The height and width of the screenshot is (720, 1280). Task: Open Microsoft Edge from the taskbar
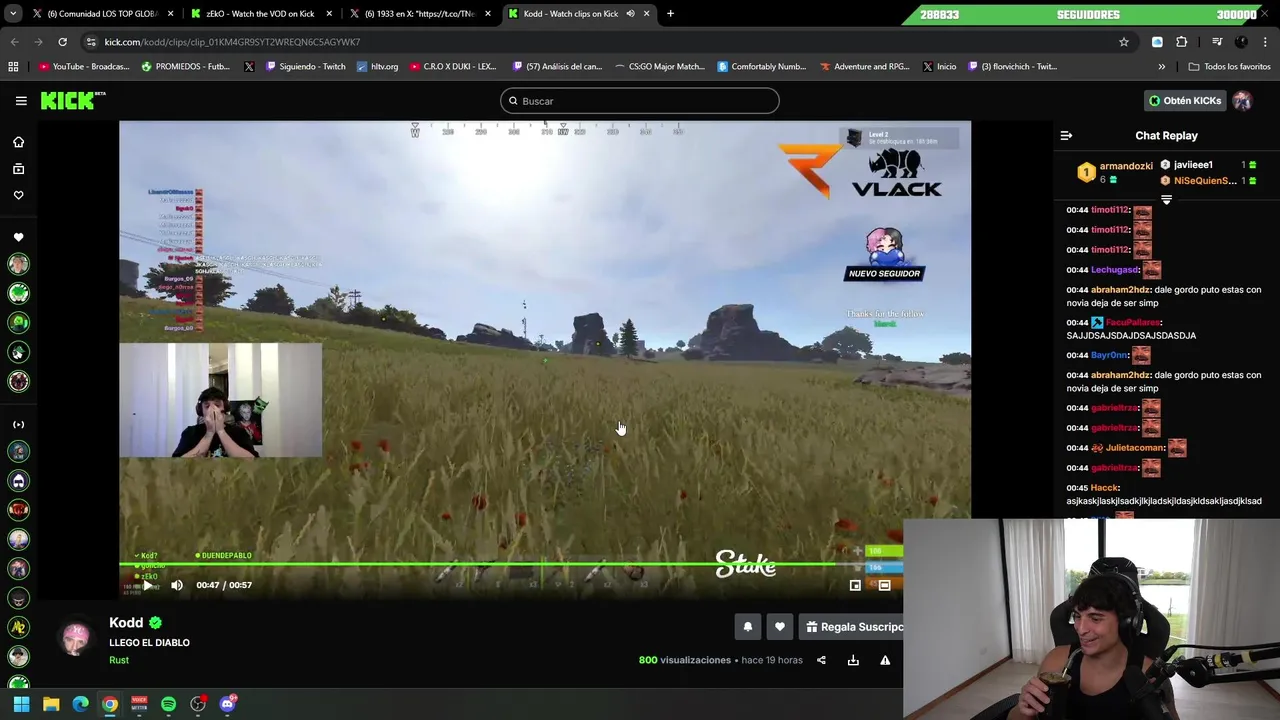tap(80, 704)
